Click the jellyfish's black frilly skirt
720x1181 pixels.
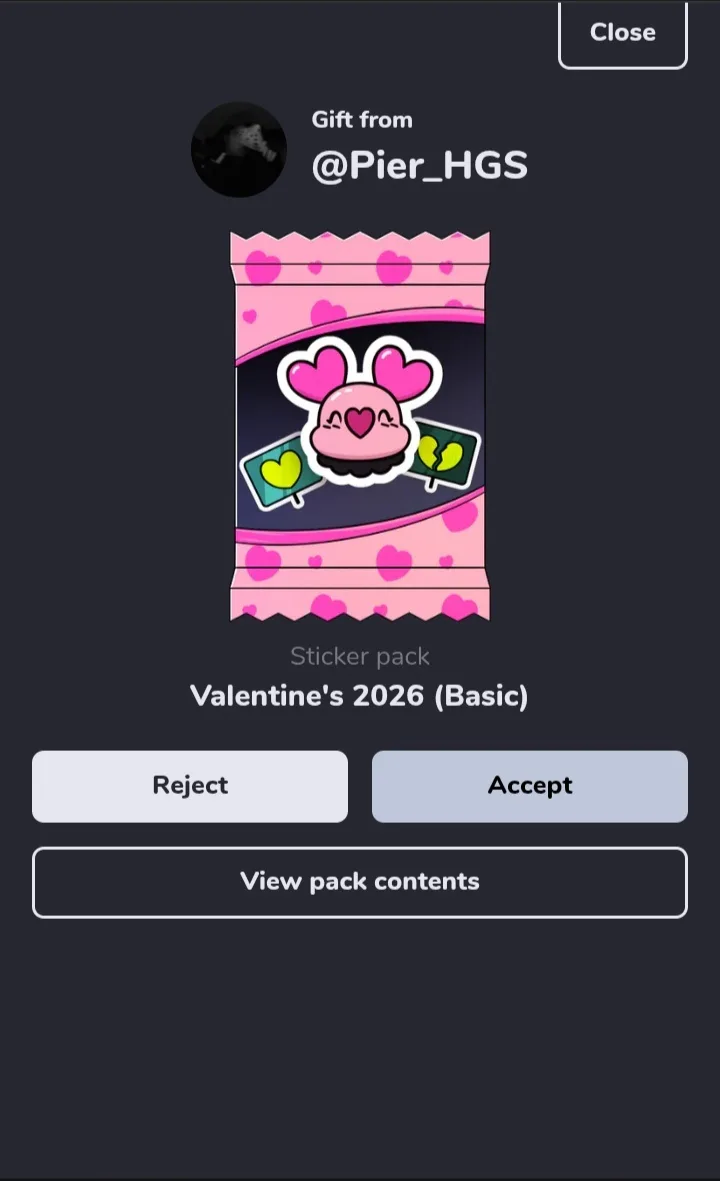coord(360,465)
